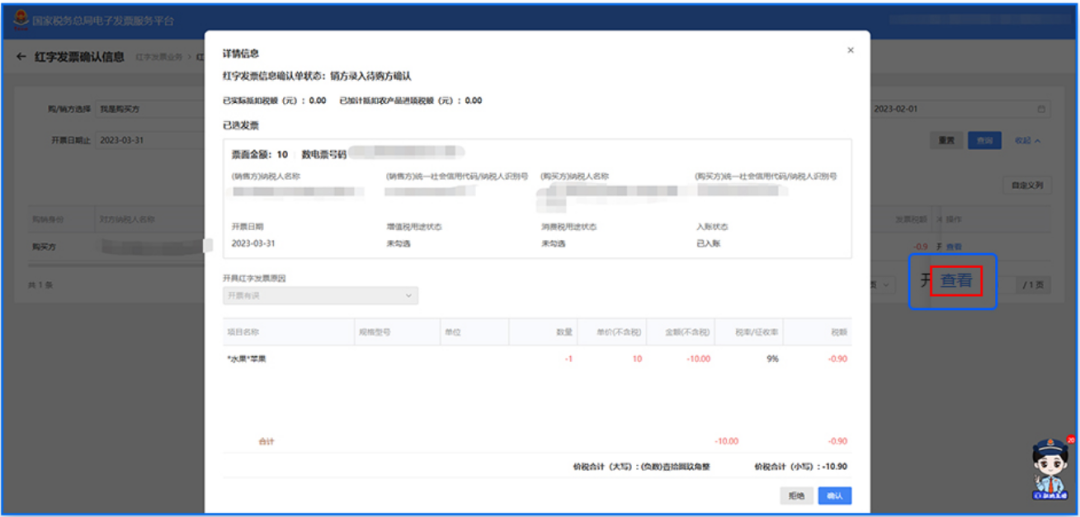
Task: Close the 详情信息 dialog with the X
Action: [x=851, y=50]
